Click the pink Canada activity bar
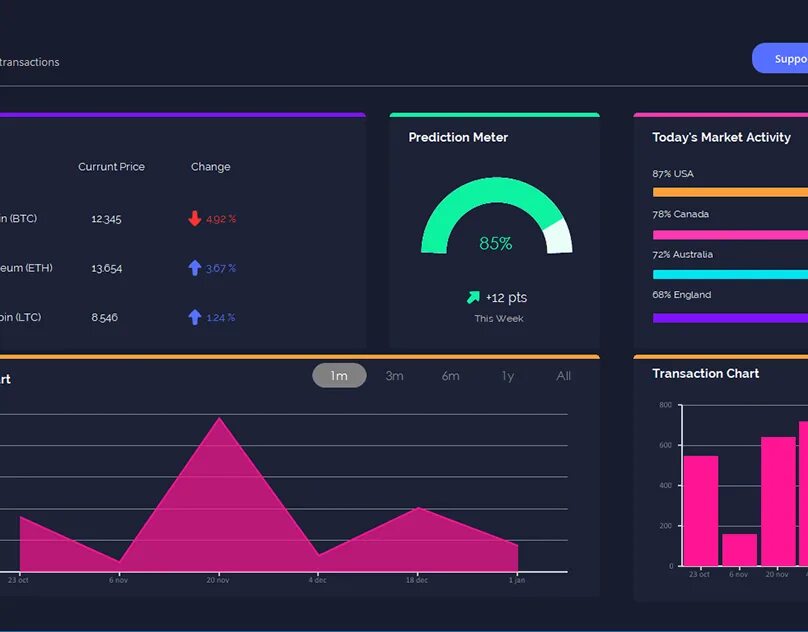The height and width of the screenshot is (632, 808). [730, 235]
